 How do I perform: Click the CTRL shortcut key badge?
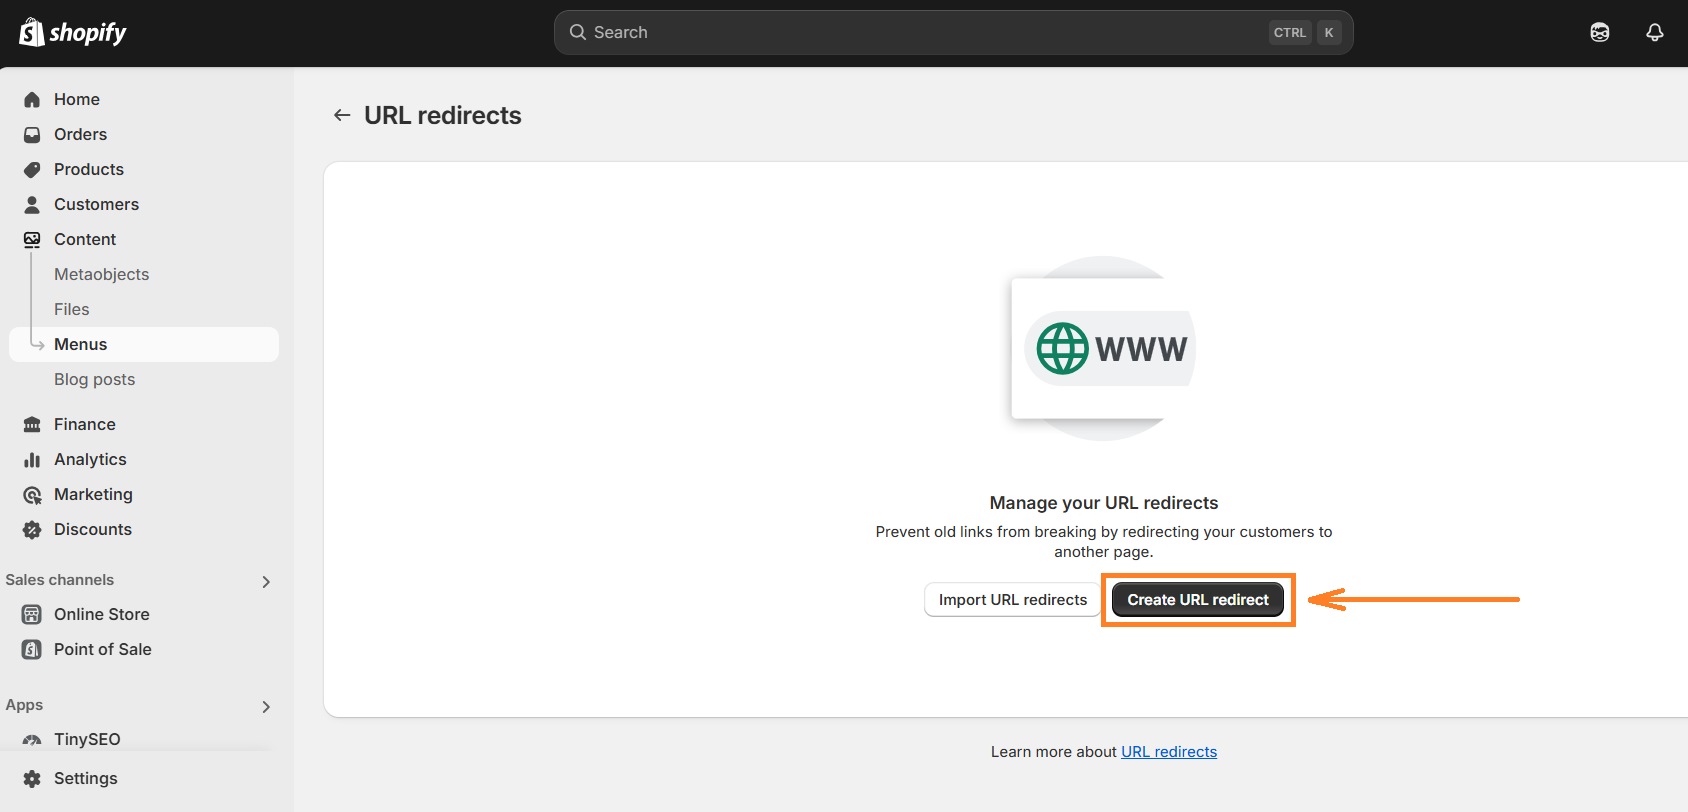coord(1290,32)
